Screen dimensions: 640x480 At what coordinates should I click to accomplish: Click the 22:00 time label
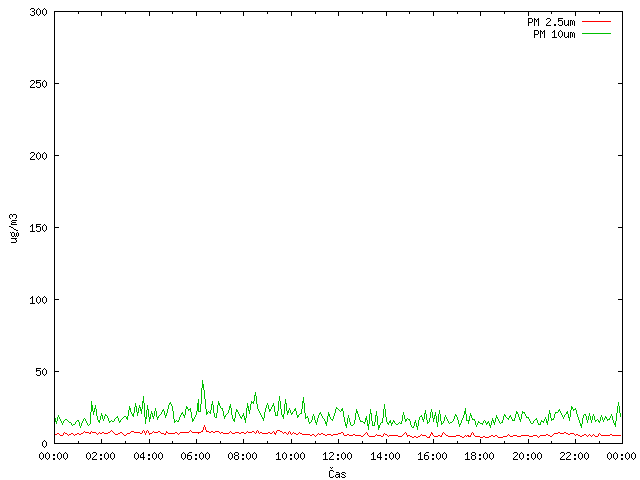[x=574, y=456]
